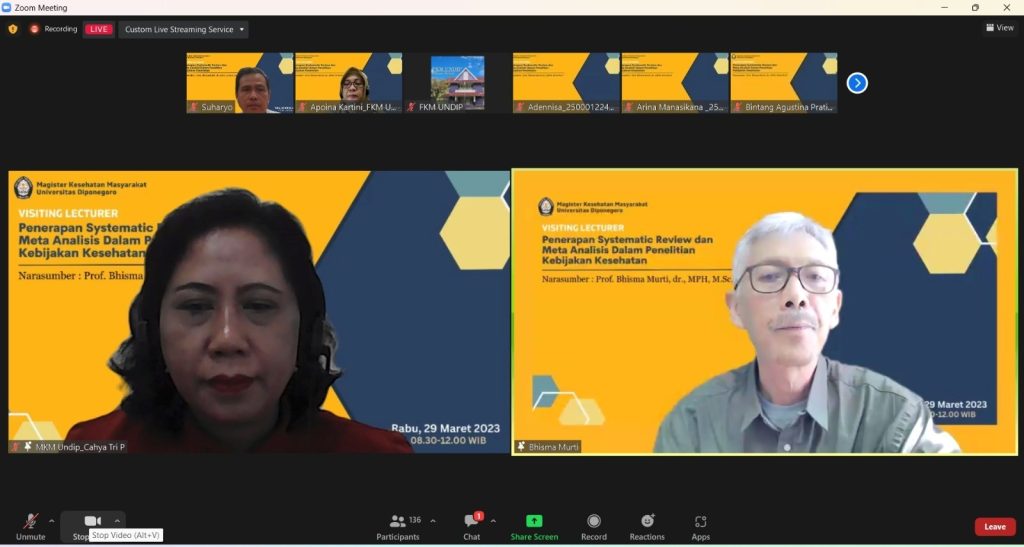Screen dimensions: 1024x547
Task: Click the encryption shield icon
Action: coord(13,29)
